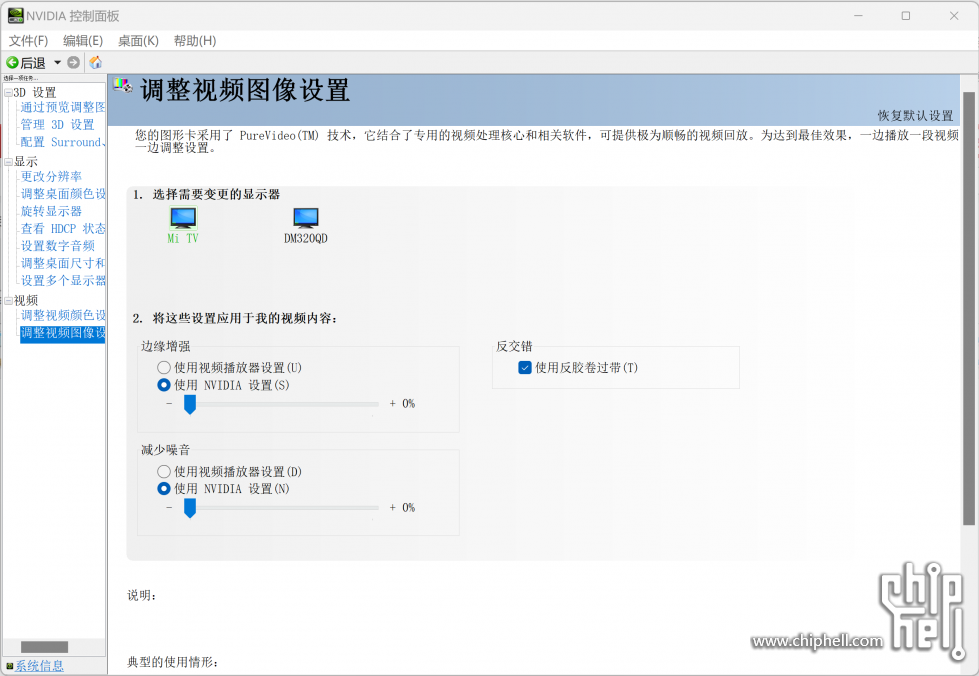Click plus sign of noise reduction slider
979x676 pixels.
393,507
